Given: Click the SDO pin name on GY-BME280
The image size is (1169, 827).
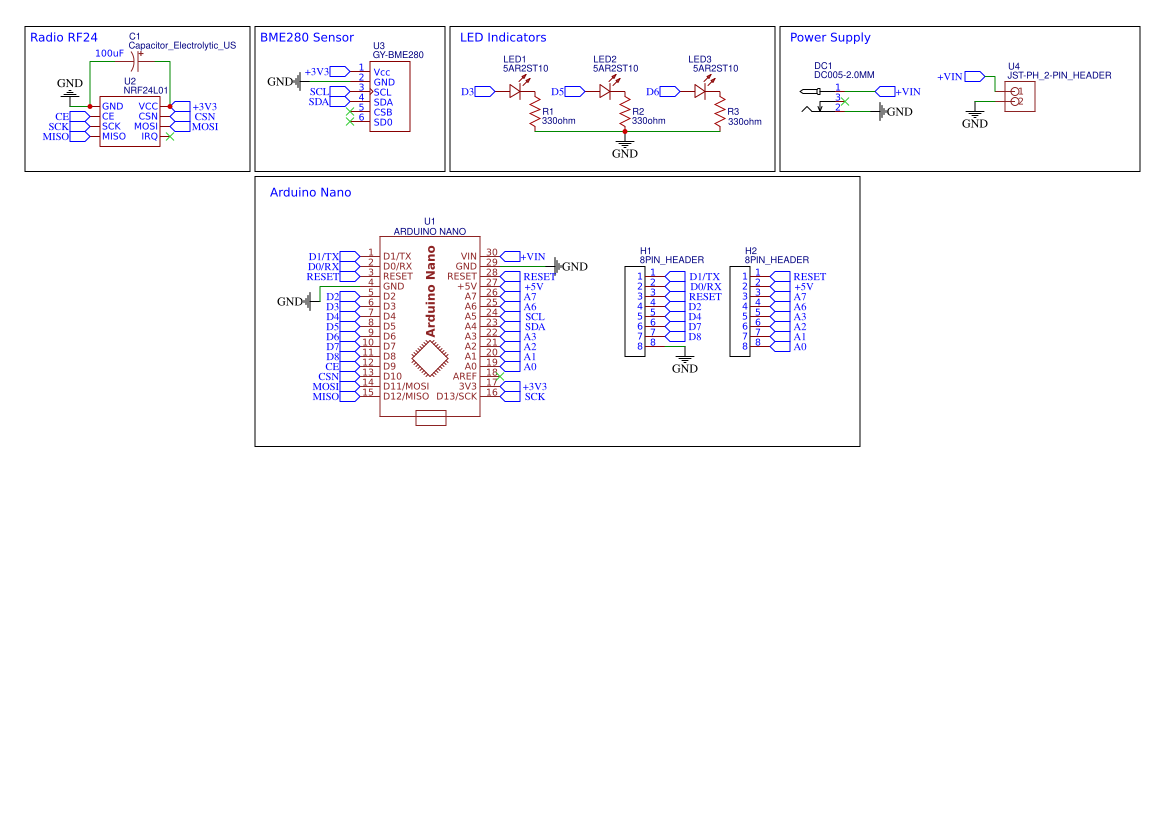Looking at the screenshot, I should click(x=383, y=122).
